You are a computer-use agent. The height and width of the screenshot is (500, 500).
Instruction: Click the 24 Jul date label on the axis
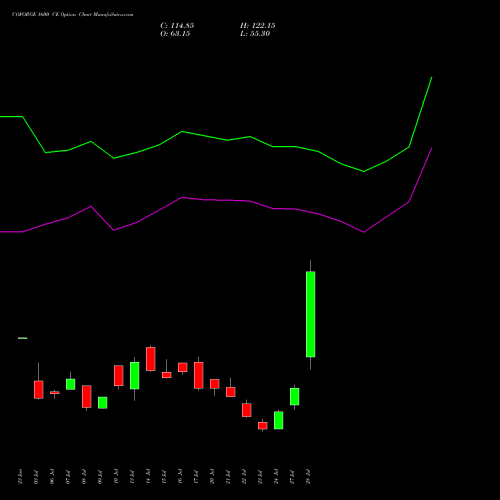click(x=276, y=477)
